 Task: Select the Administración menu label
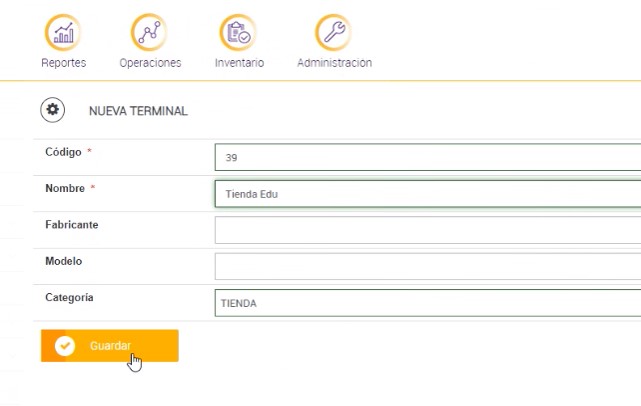coord(334,63)
